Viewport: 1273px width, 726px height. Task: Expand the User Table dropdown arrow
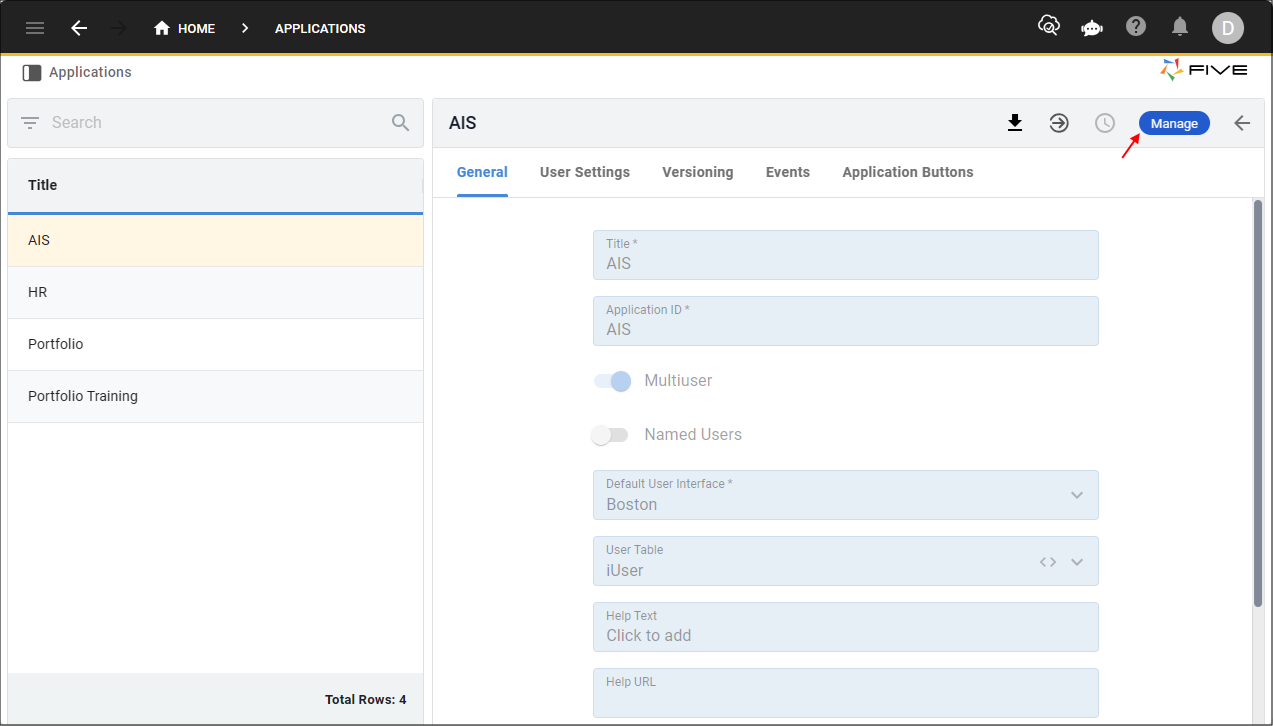click(x=1077, y=561)
